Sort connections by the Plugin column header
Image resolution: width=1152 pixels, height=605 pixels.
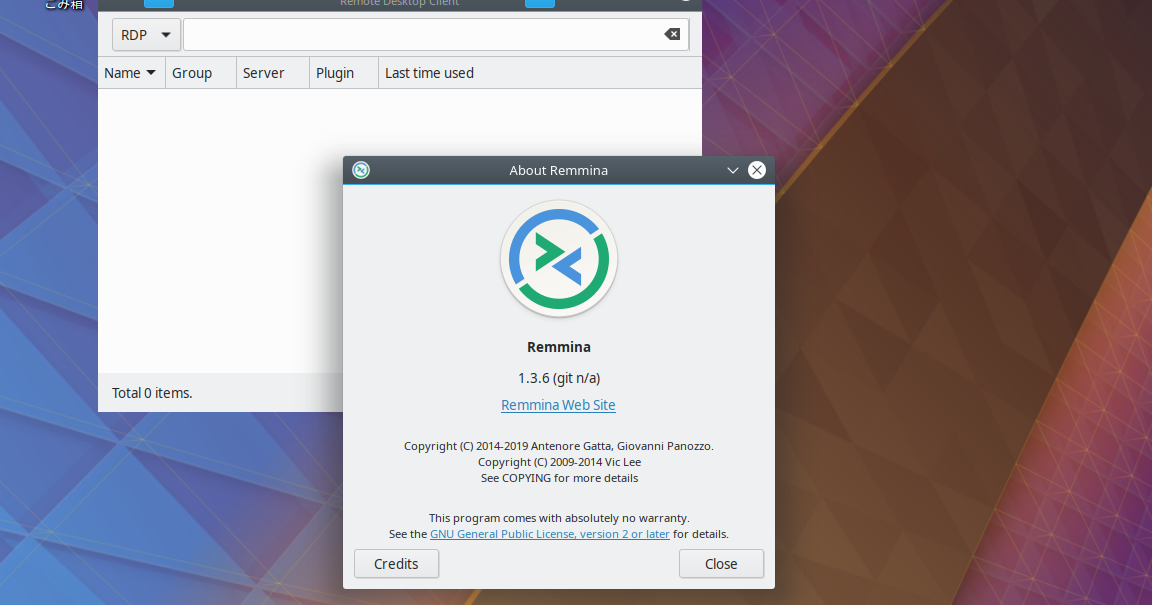pos(334,72)
